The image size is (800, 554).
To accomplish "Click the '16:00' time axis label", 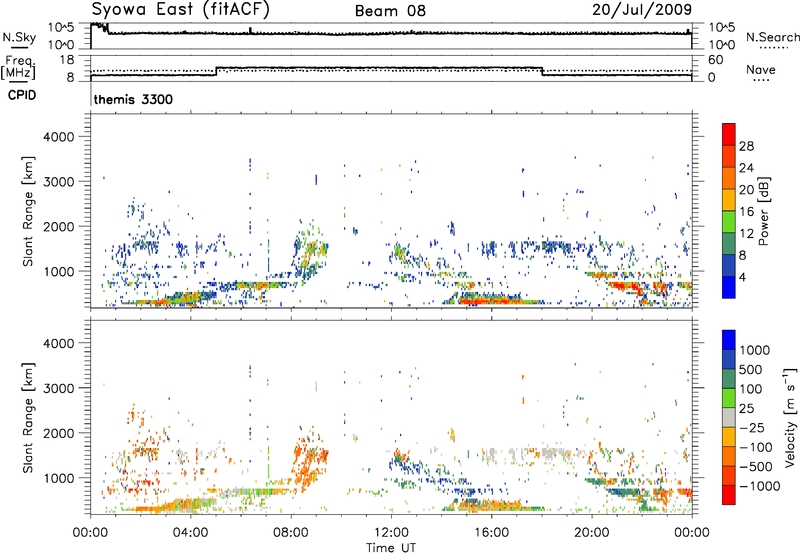I will (491, 533).
